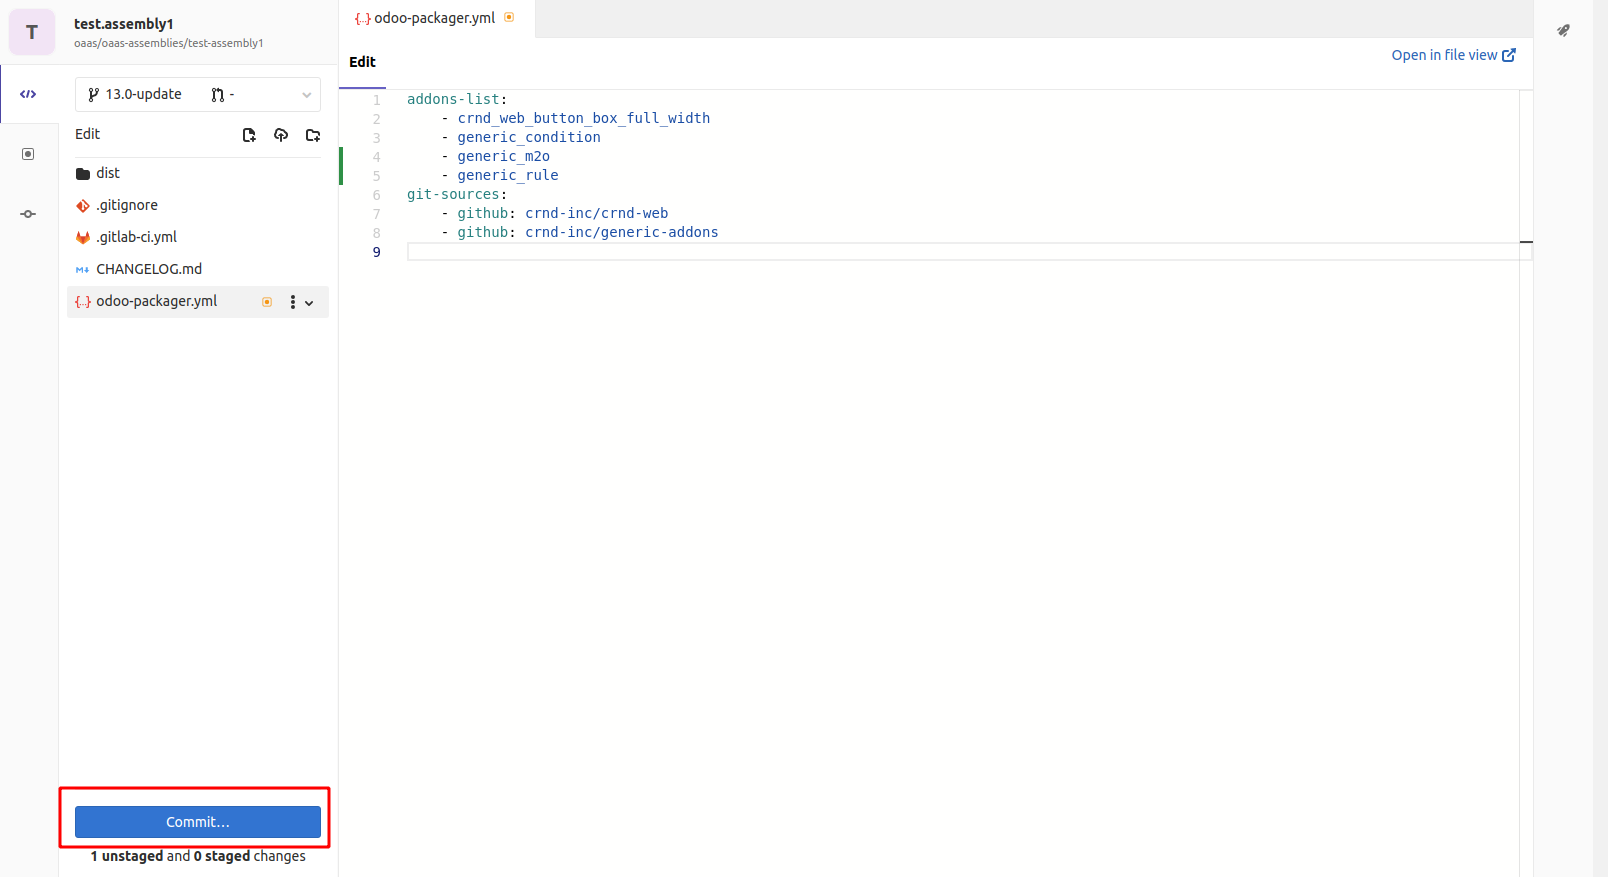Image resolution: width=1608 pixels, height=877 pixels.
Task: Click the git-sources key on line 6
Action: pos(453,194)
